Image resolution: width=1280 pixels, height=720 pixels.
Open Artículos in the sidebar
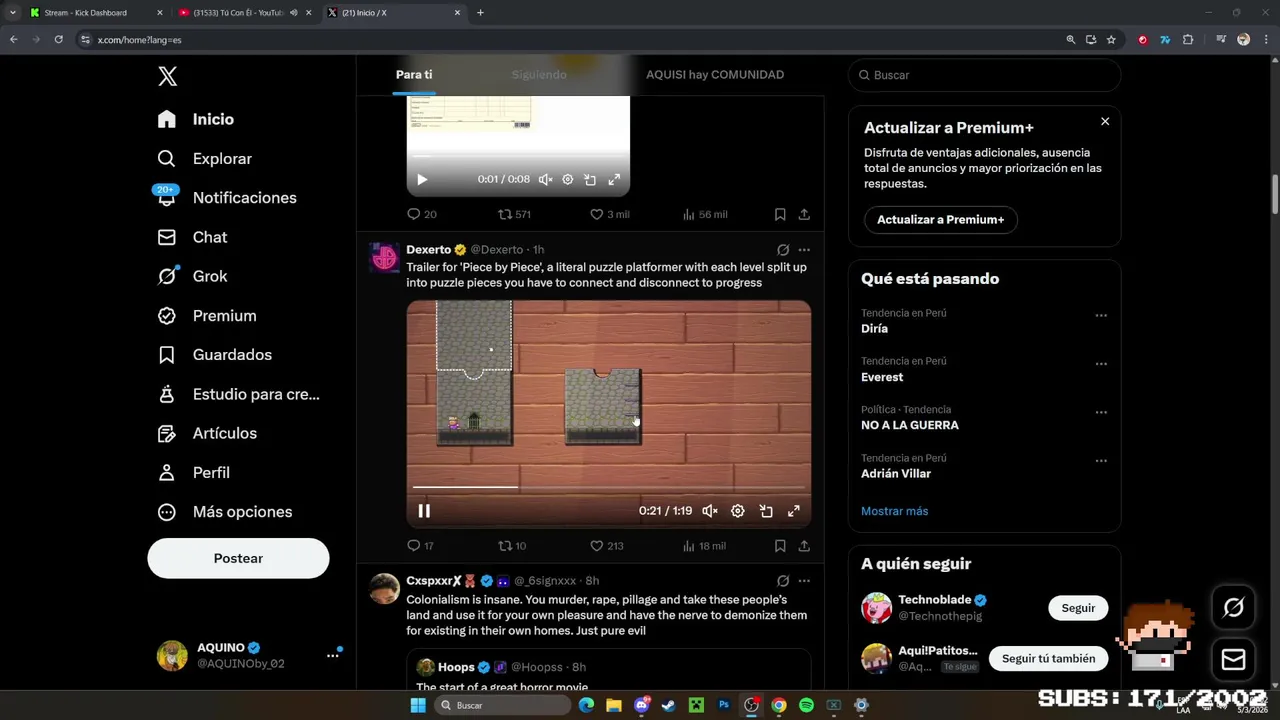(x=207, y=433)
